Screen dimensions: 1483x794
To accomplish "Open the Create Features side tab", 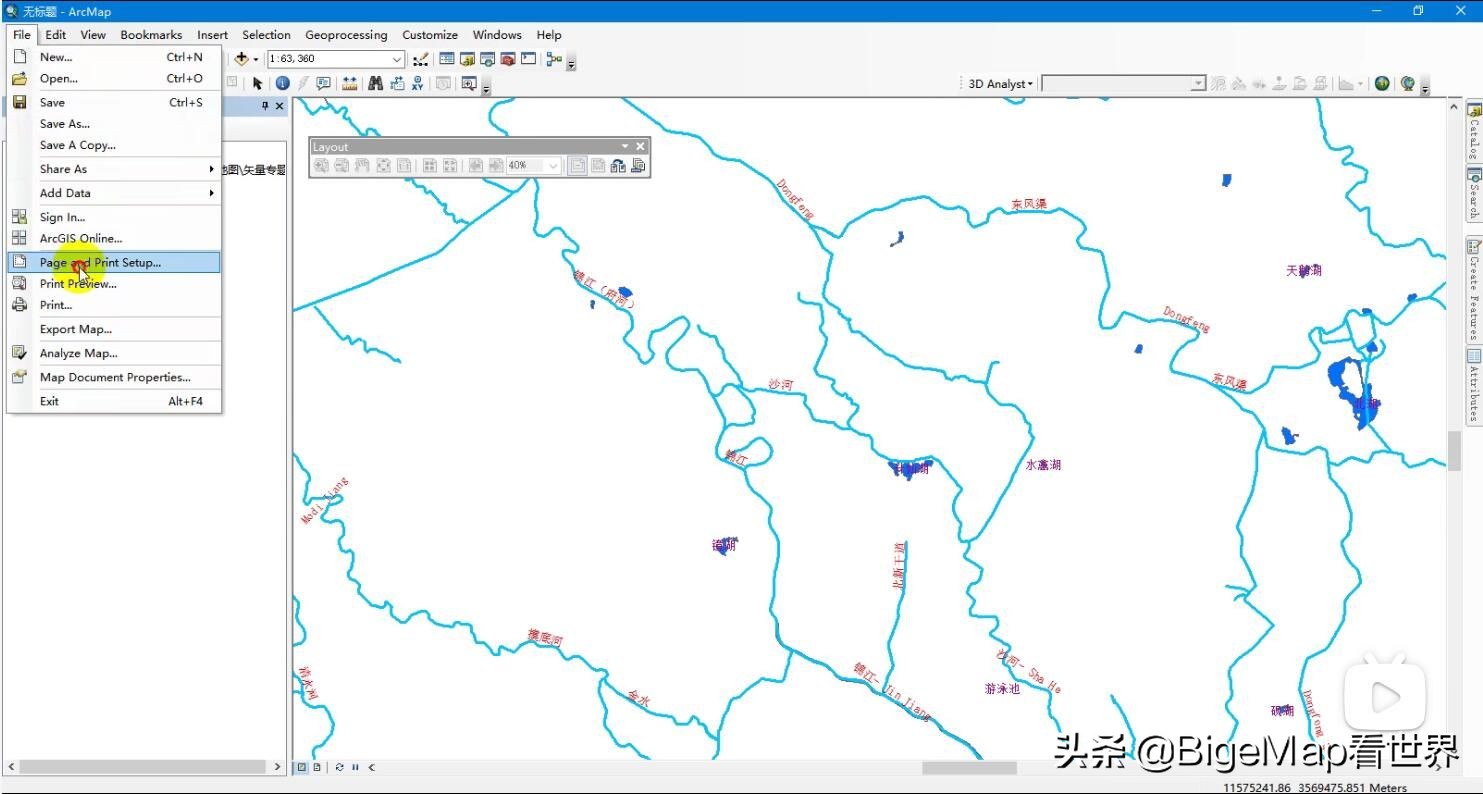I will coord(1473,290).
